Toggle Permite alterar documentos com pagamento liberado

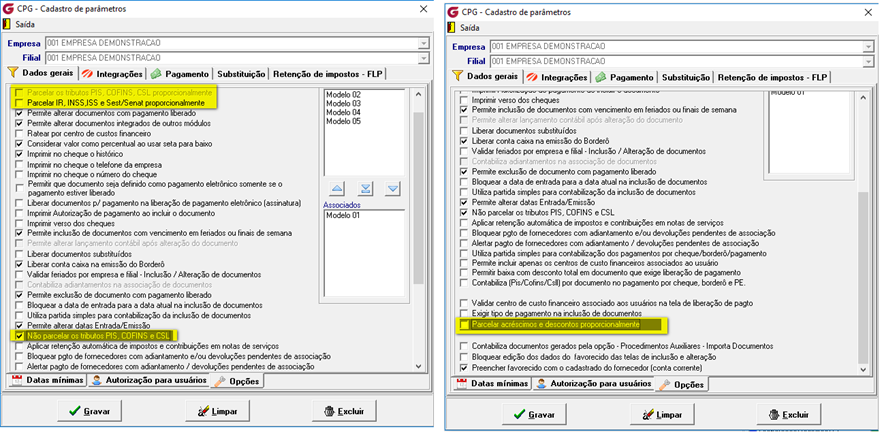[x=20, y=113]
